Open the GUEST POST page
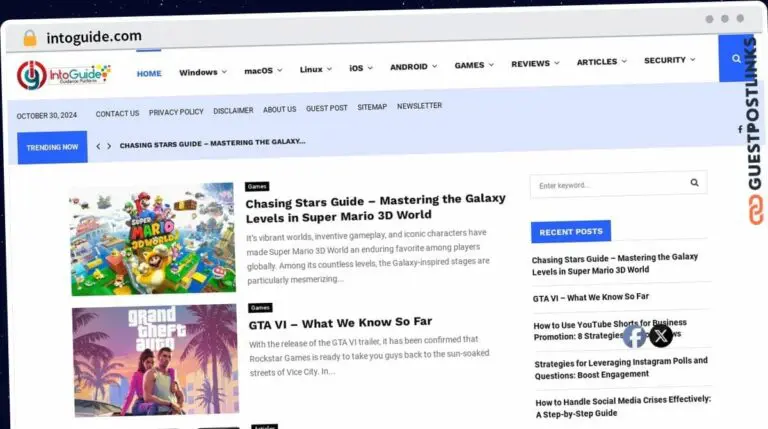Viewport: 768px width, 429px height. pyautogui.click(x=326, y=108)
